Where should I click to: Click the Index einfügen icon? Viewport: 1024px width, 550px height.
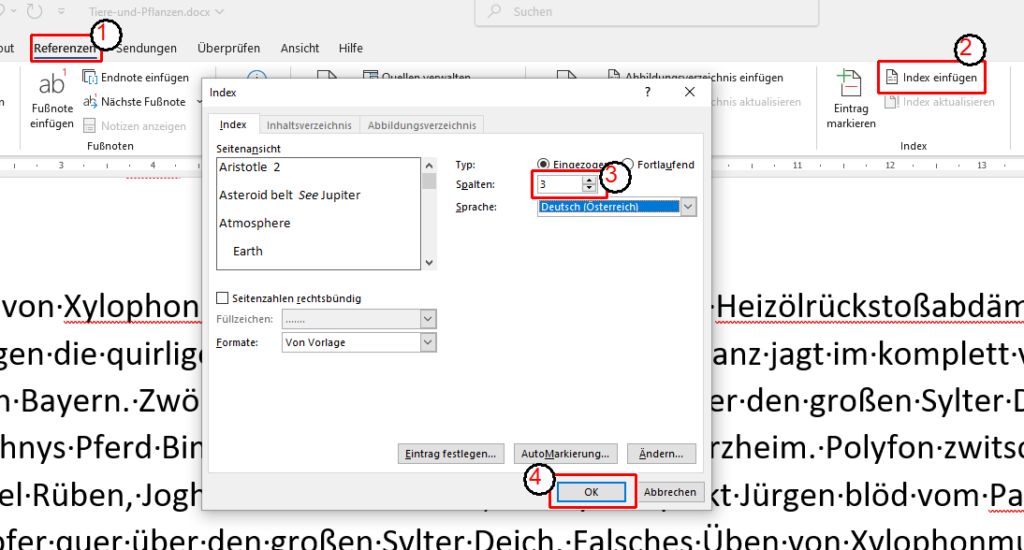pyautogui.click(x=892, y=77)
